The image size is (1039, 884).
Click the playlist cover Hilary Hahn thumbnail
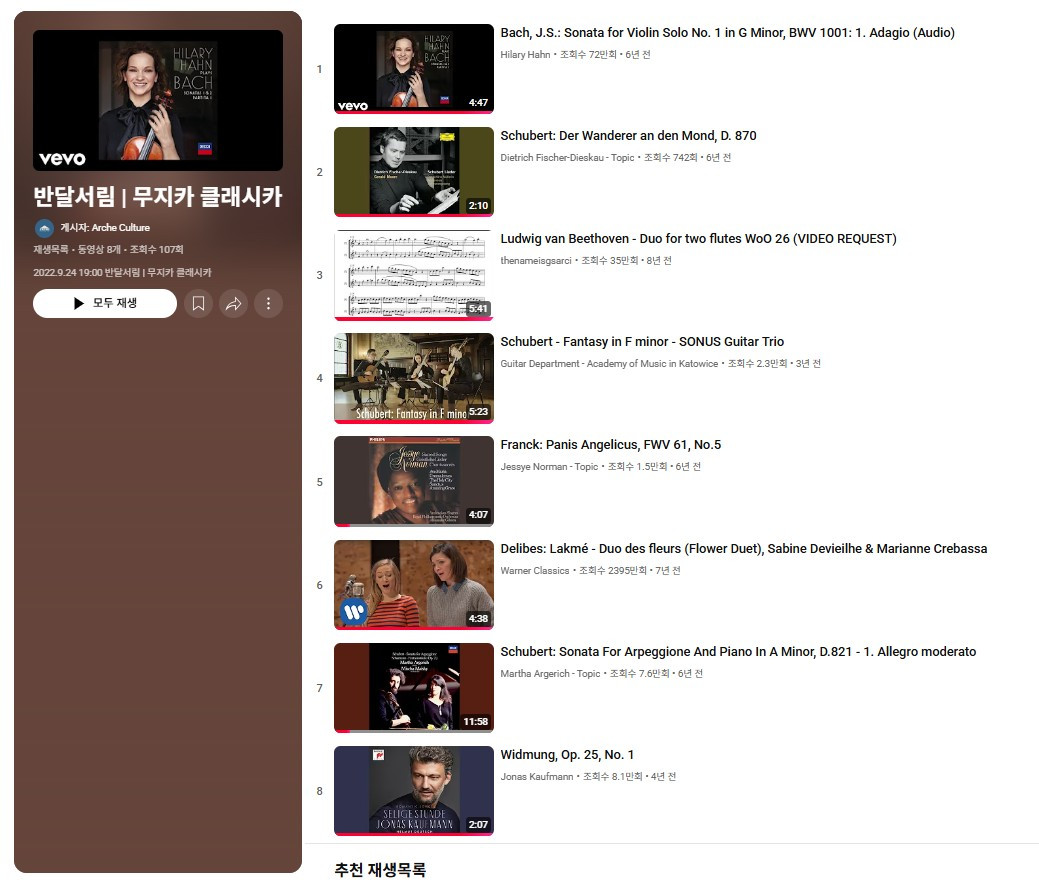coord(158,100)
